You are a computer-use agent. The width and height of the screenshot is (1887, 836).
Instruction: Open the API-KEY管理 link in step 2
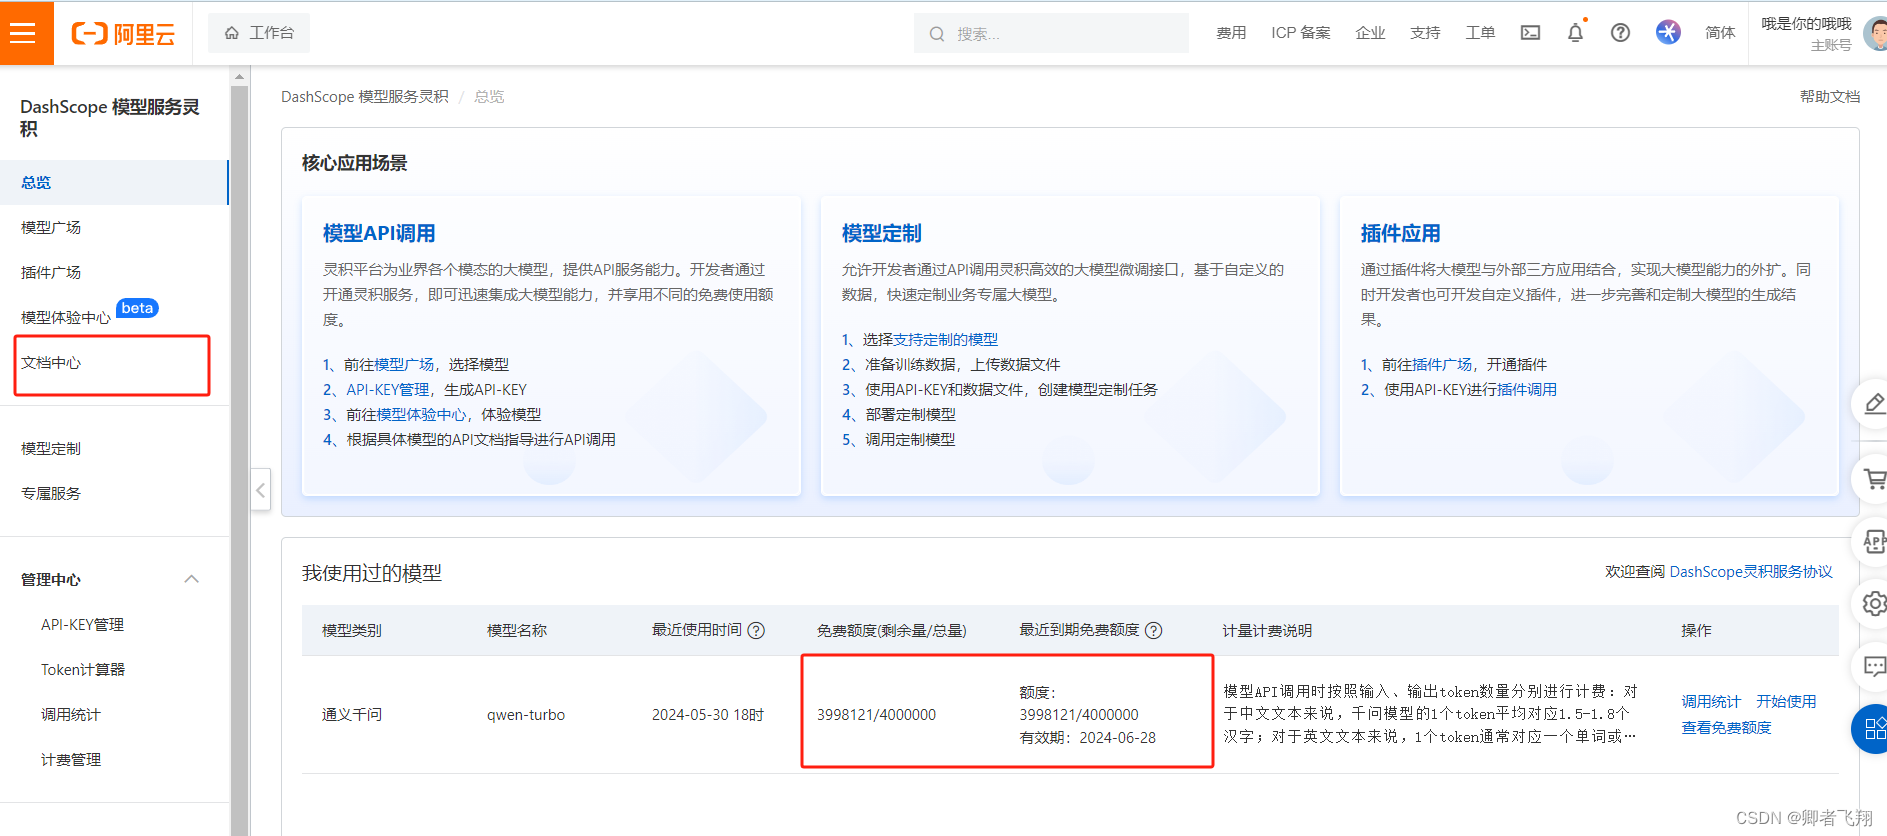pyautogui.click(x=388, y=389)
